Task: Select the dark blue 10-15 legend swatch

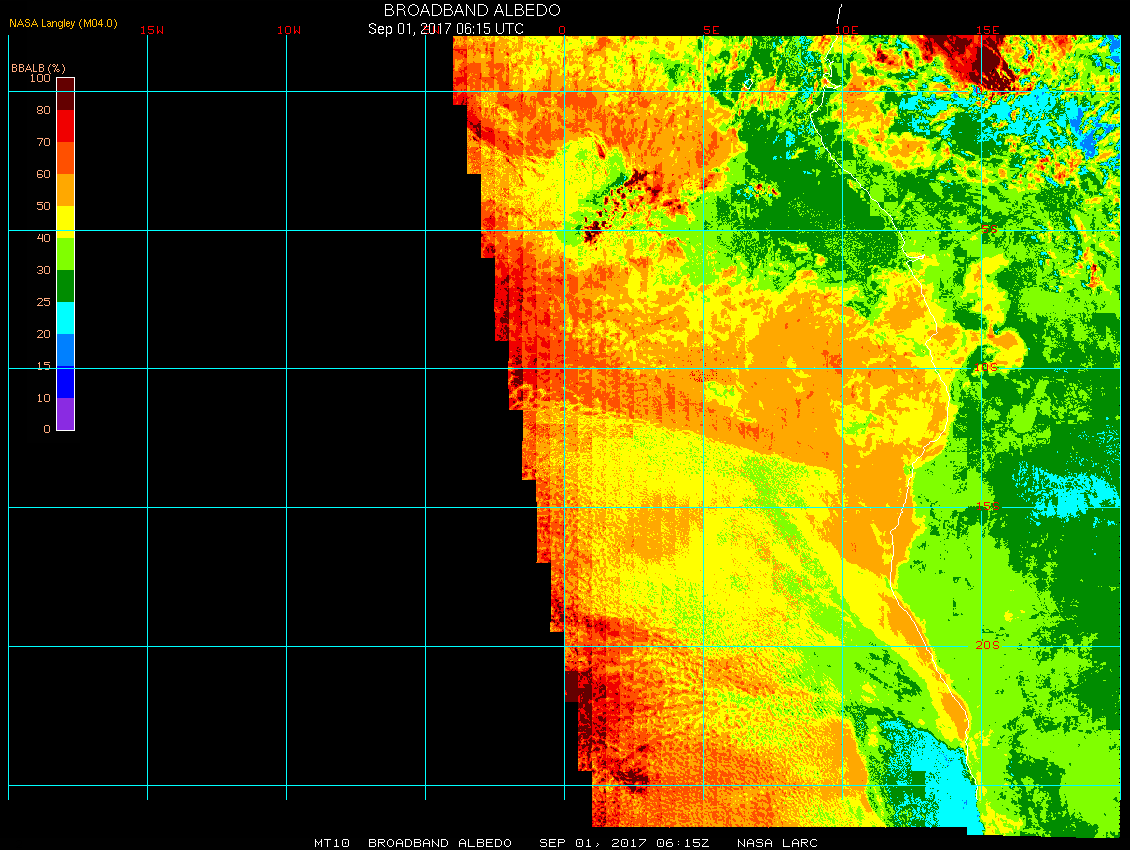Action: click(x=66, y=382)
